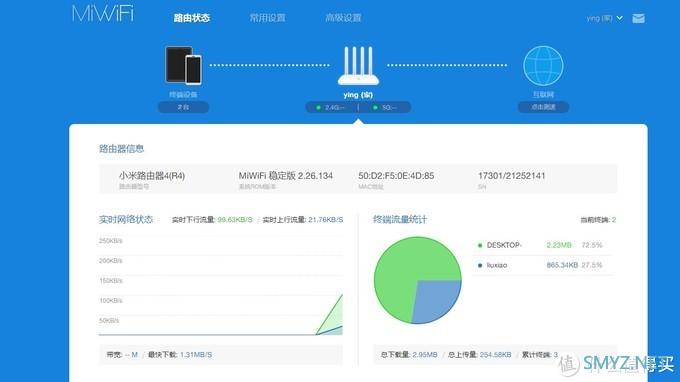680x382 pixels.
Task: Click the MiWiFi logo
Action: (103, 14)
